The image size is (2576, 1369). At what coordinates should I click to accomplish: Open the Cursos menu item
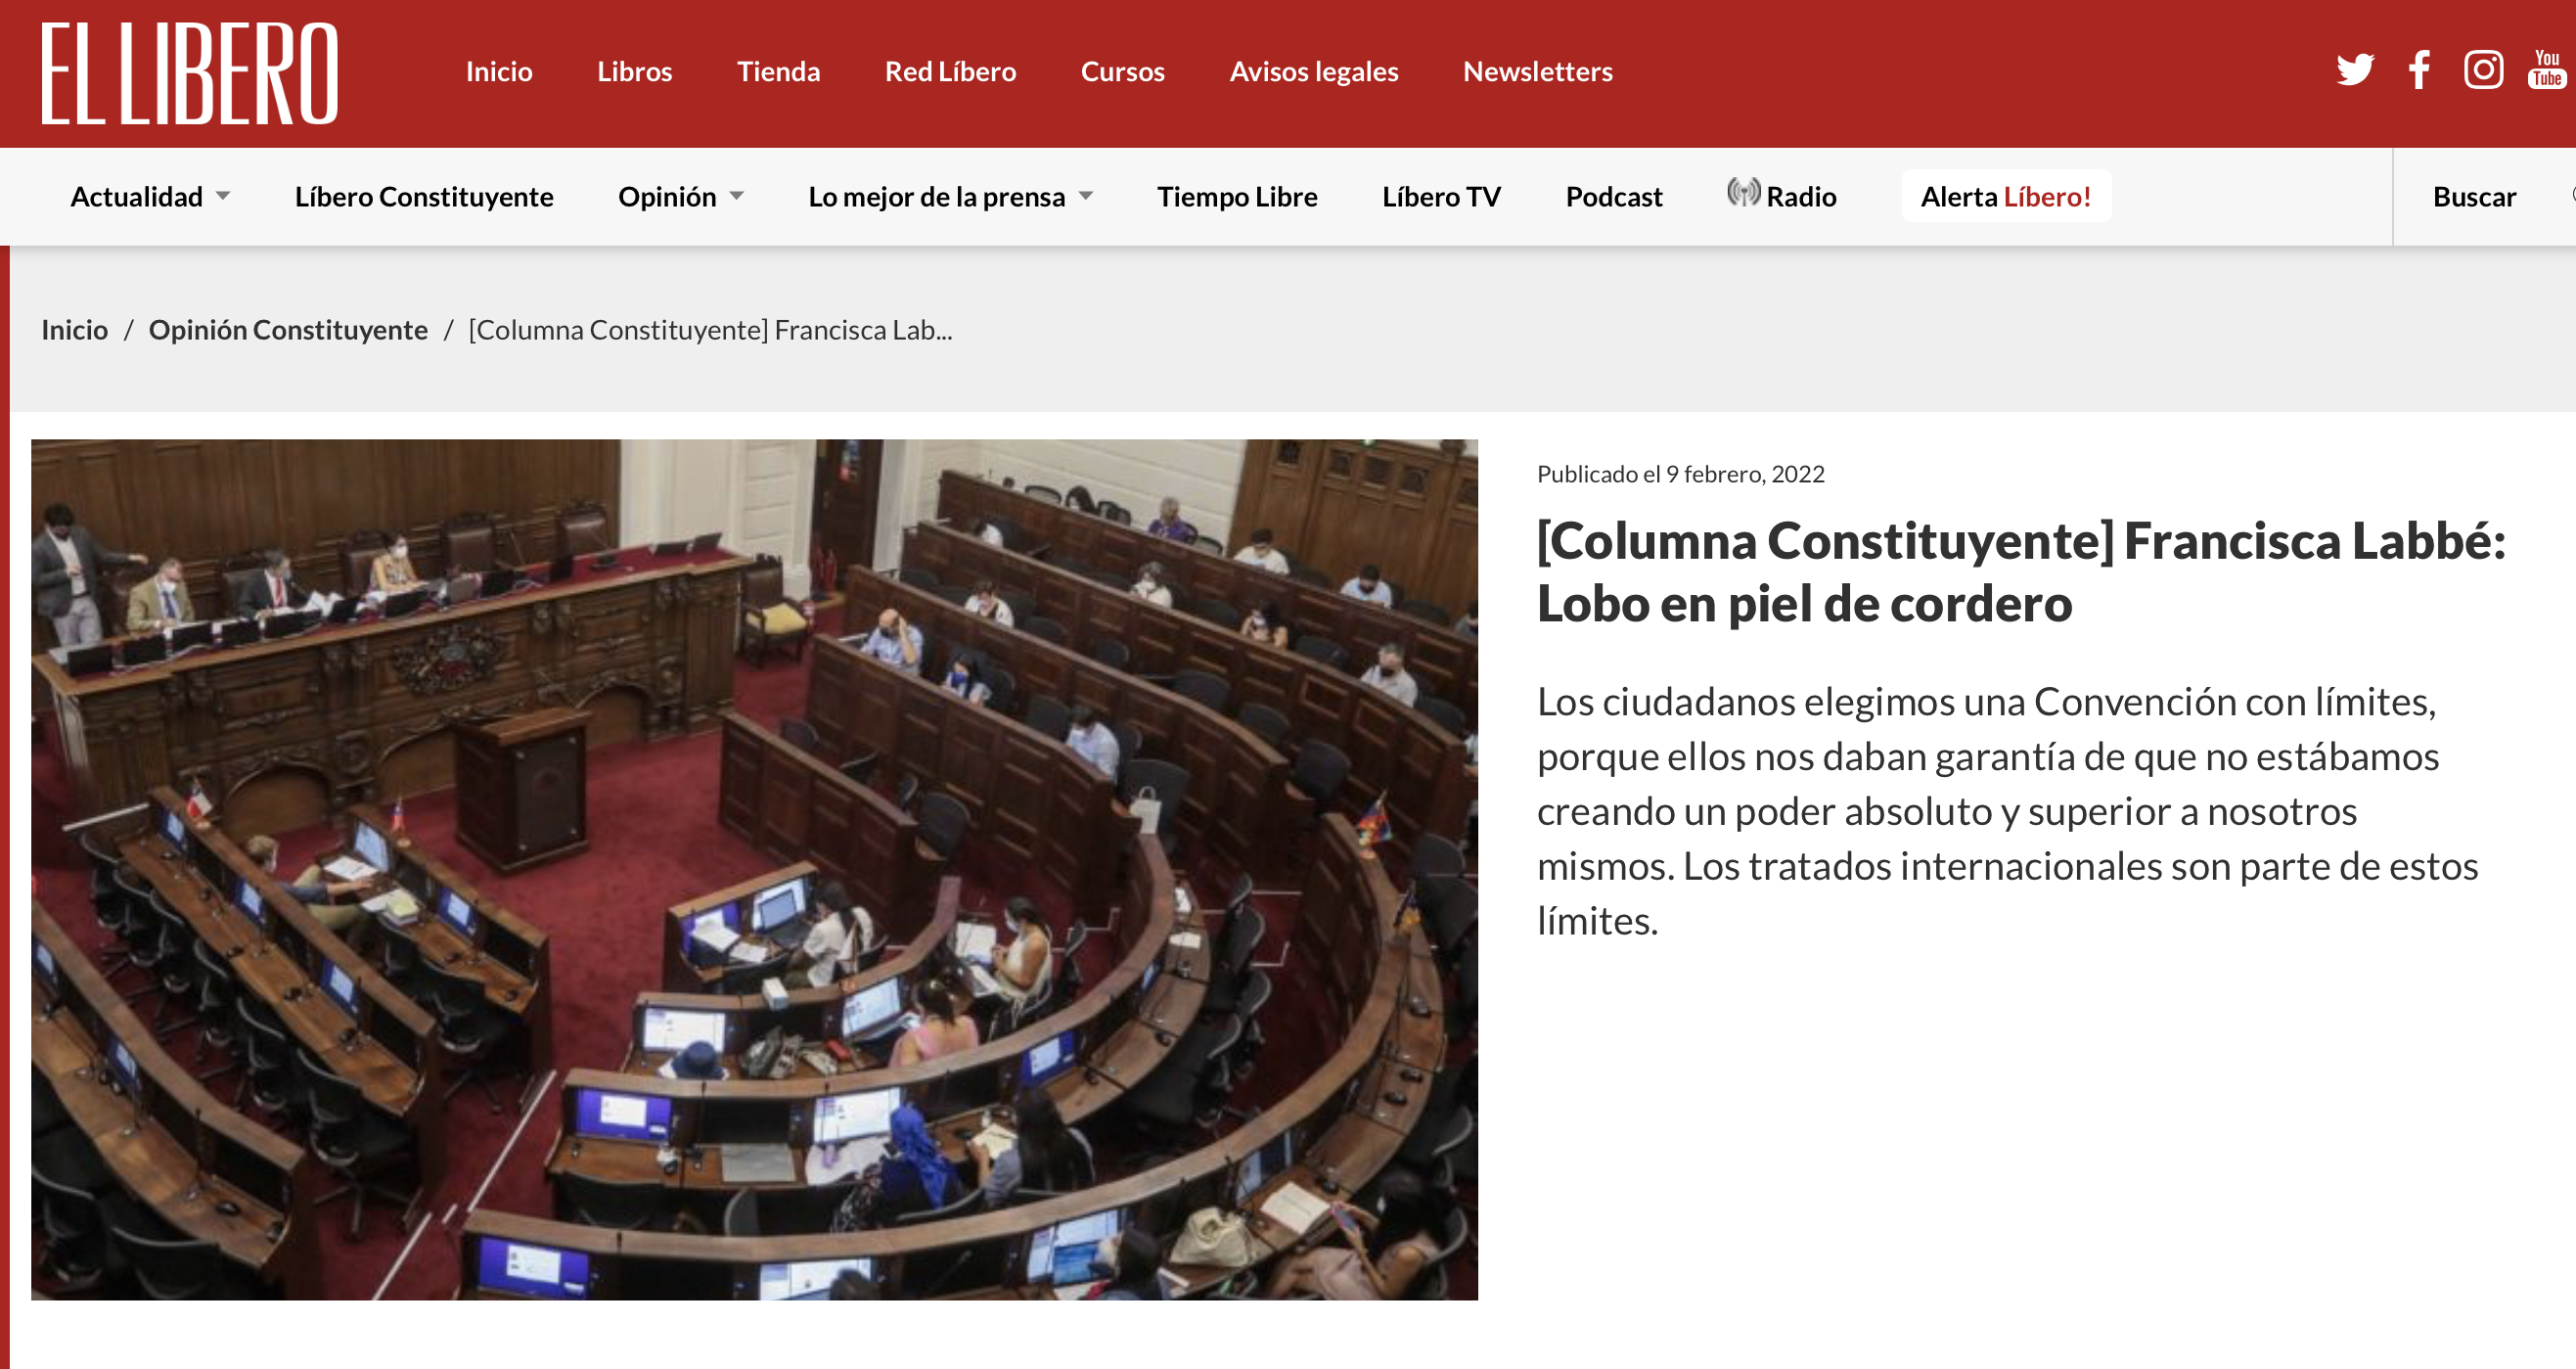click(1122, 72)
